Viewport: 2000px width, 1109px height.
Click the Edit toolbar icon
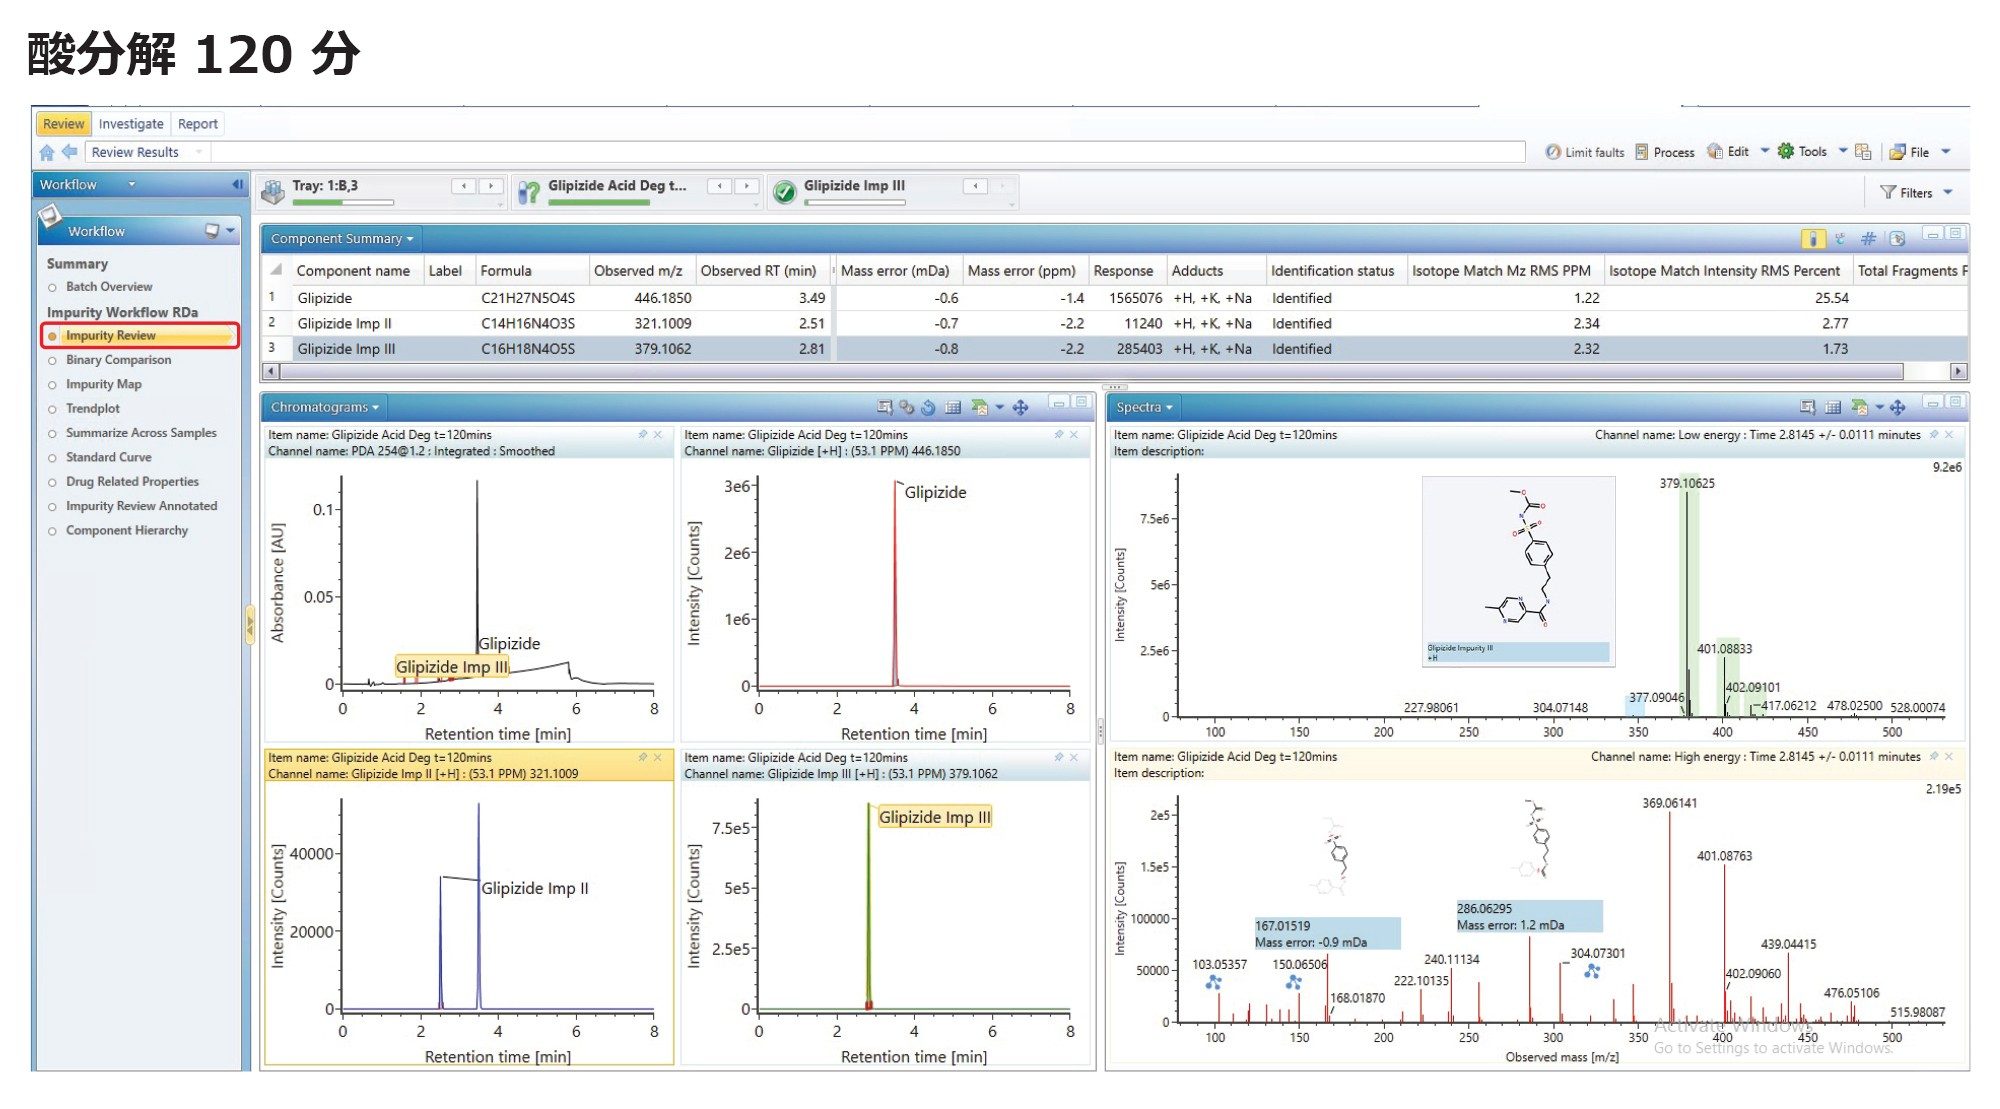click(x=1715, y=152)
